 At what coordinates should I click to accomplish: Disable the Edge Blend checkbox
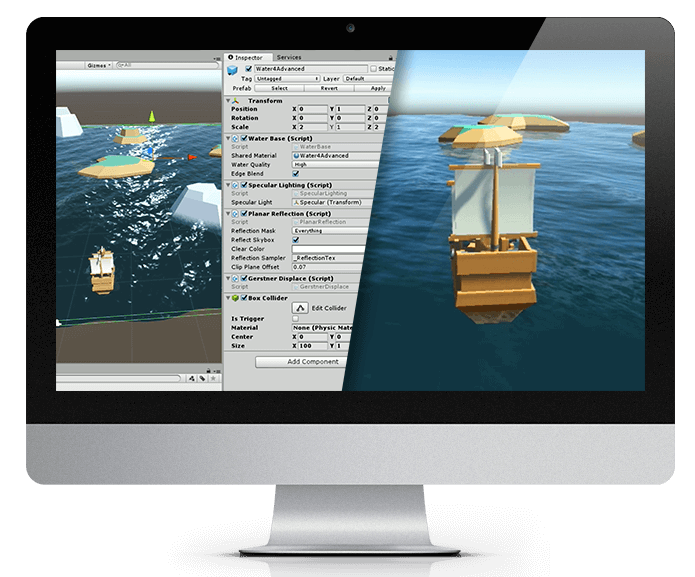pos(295,174)
